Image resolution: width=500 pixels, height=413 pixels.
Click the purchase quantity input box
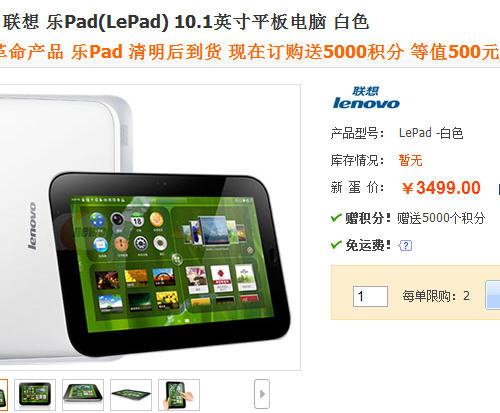tap(370, 296)
